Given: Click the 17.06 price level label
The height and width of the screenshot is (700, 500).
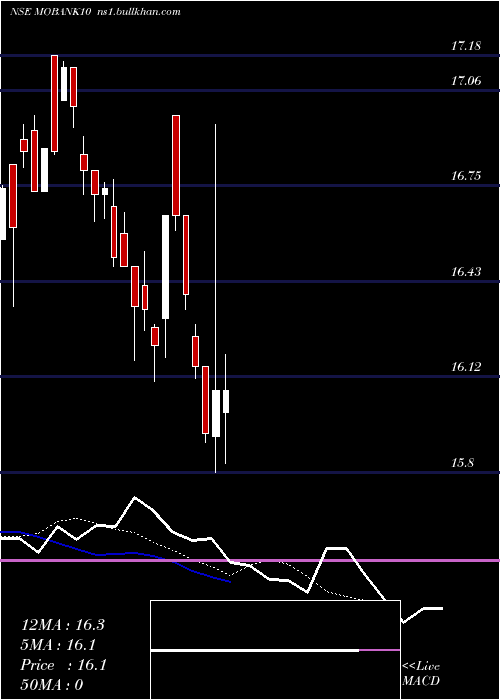Looking at the screenshot, I should click(x=466, y=81).
